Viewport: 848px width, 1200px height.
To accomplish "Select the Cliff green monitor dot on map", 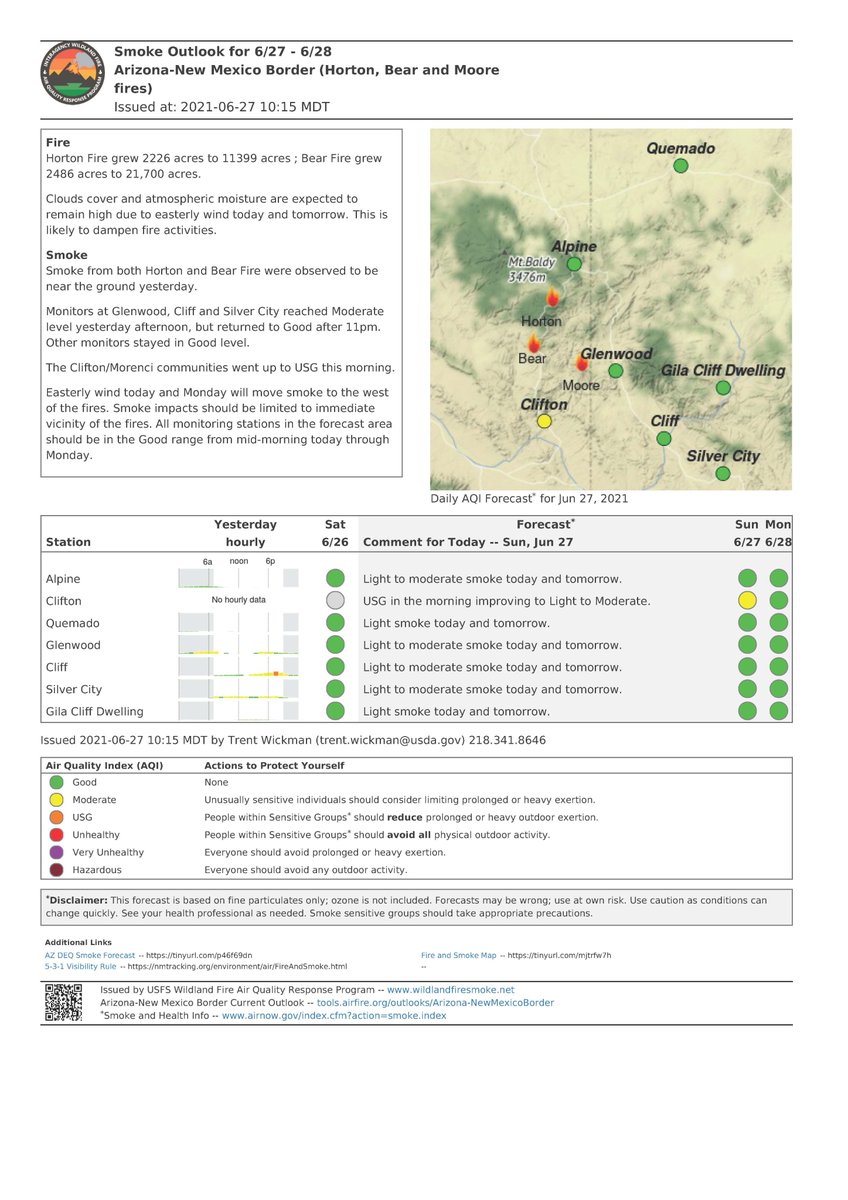I will [664, 438].
